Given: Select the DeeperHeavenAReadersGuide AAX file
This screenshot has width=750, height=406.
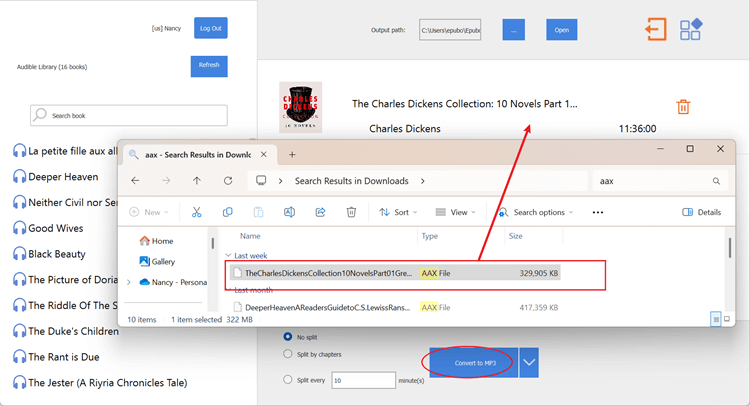Looking at the screenshot, I should pos(395,307).
